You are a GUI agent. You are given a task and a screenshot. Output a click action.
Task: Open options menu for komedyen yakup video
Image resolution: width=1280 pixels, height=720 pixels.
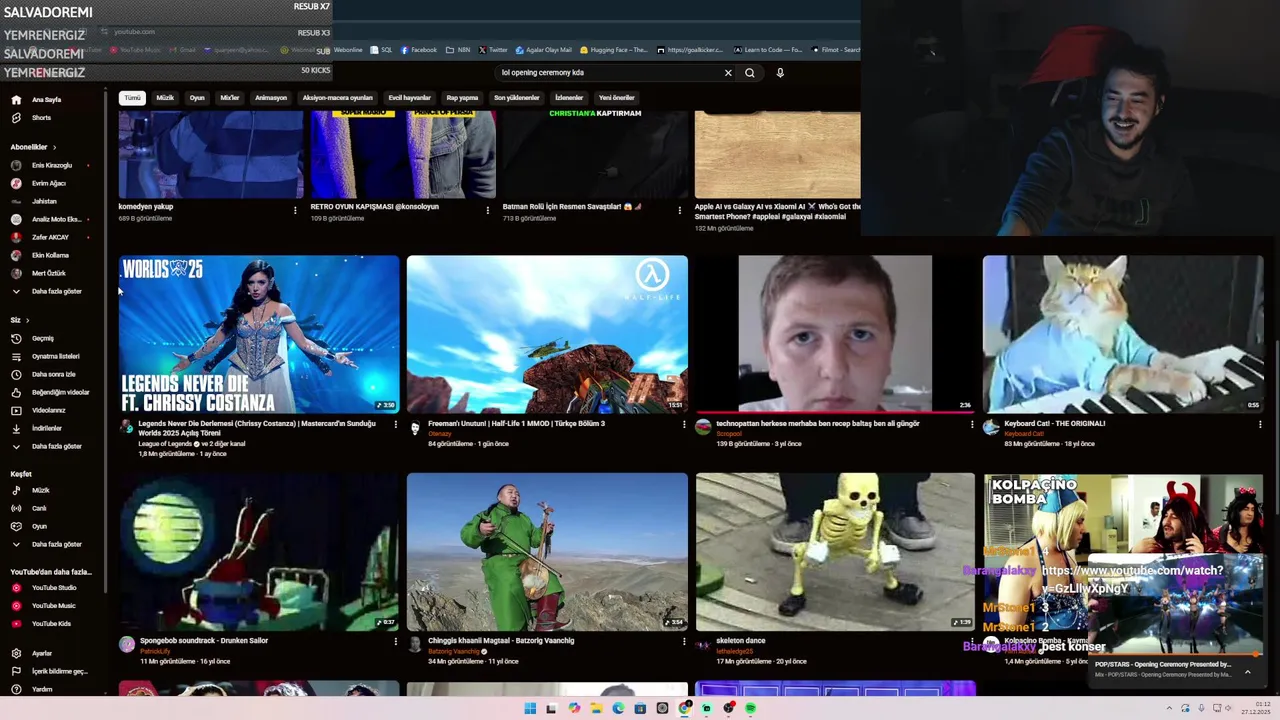tap(295, 210)
